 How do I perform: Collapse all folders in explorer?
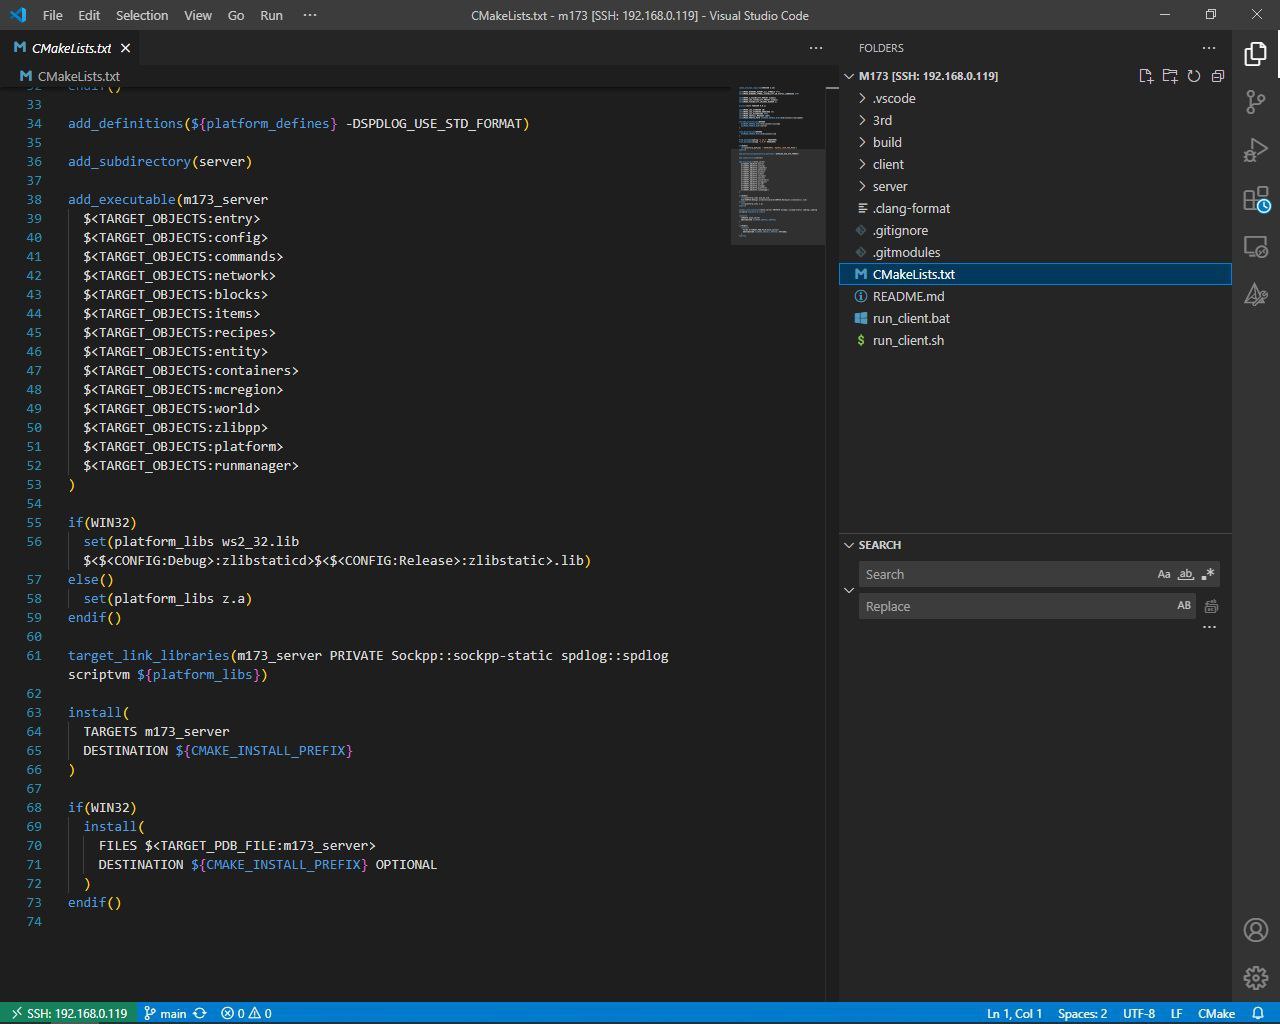pos(1218,76)
